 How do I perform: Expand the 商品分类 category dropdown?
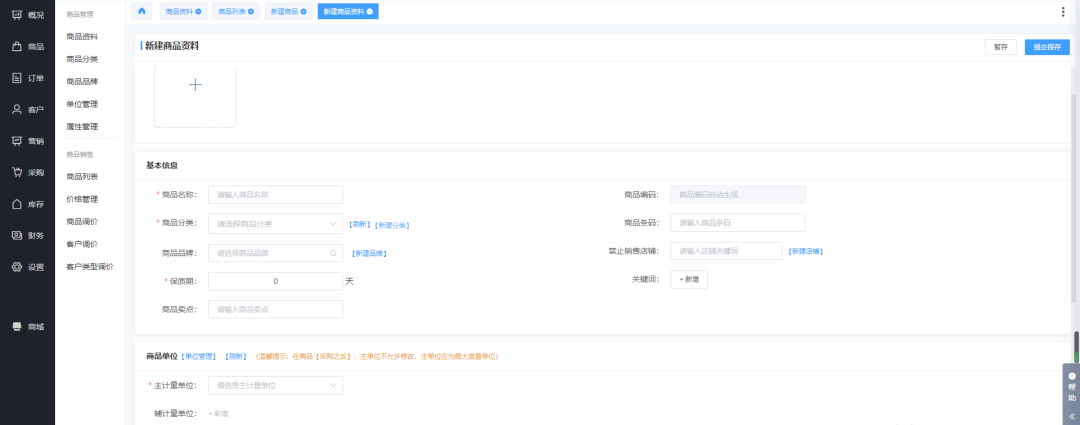pos(275,224)
